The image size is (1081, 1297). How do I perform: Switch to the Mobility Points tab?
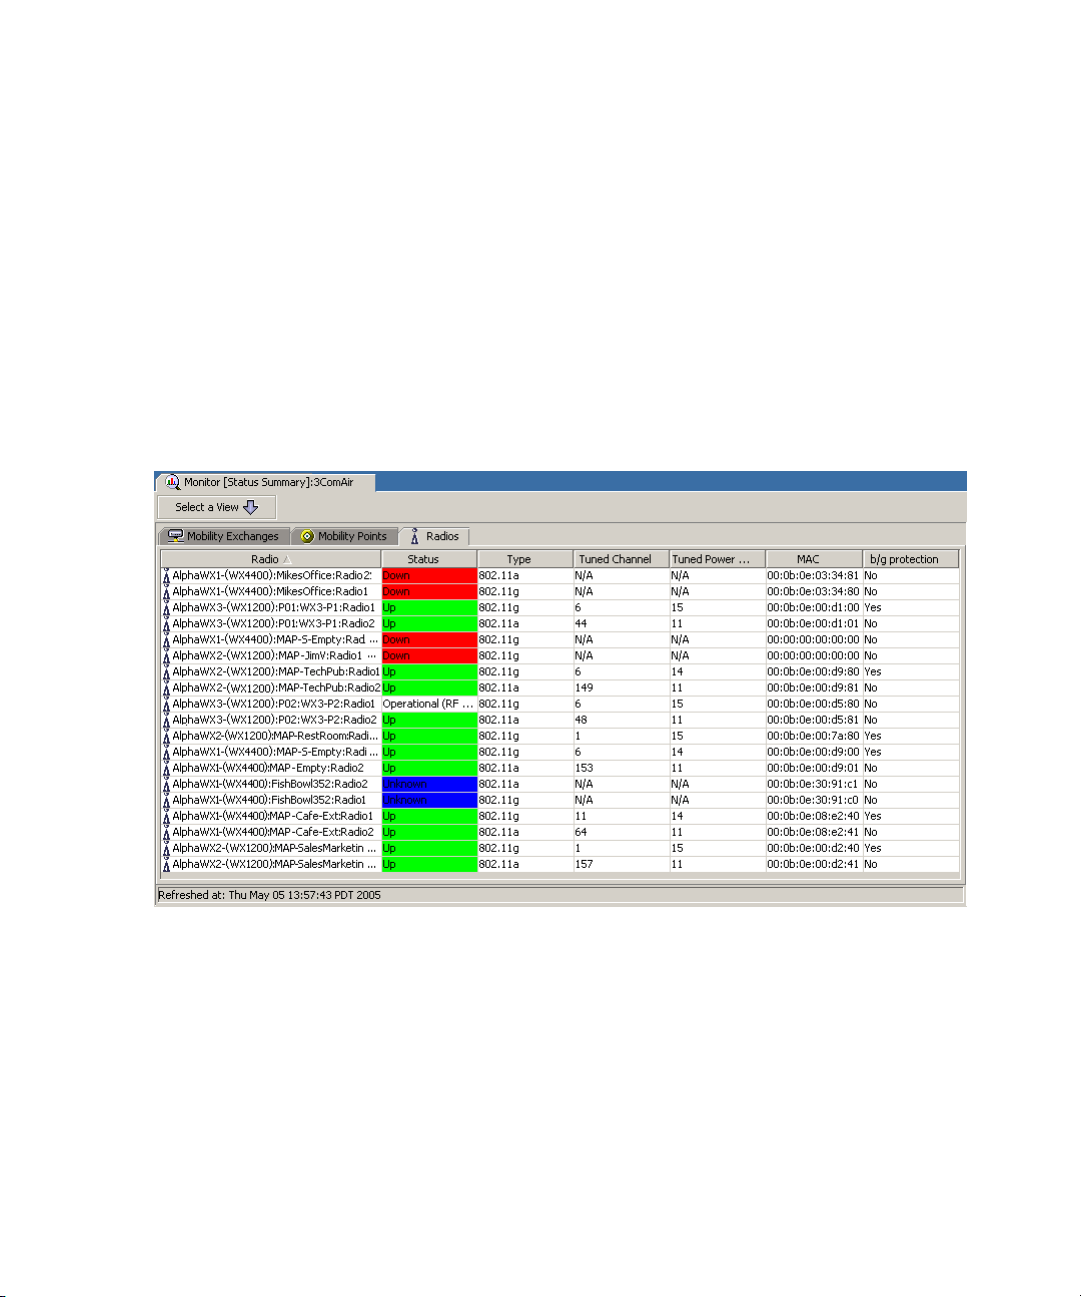click(x=344, y=536)
